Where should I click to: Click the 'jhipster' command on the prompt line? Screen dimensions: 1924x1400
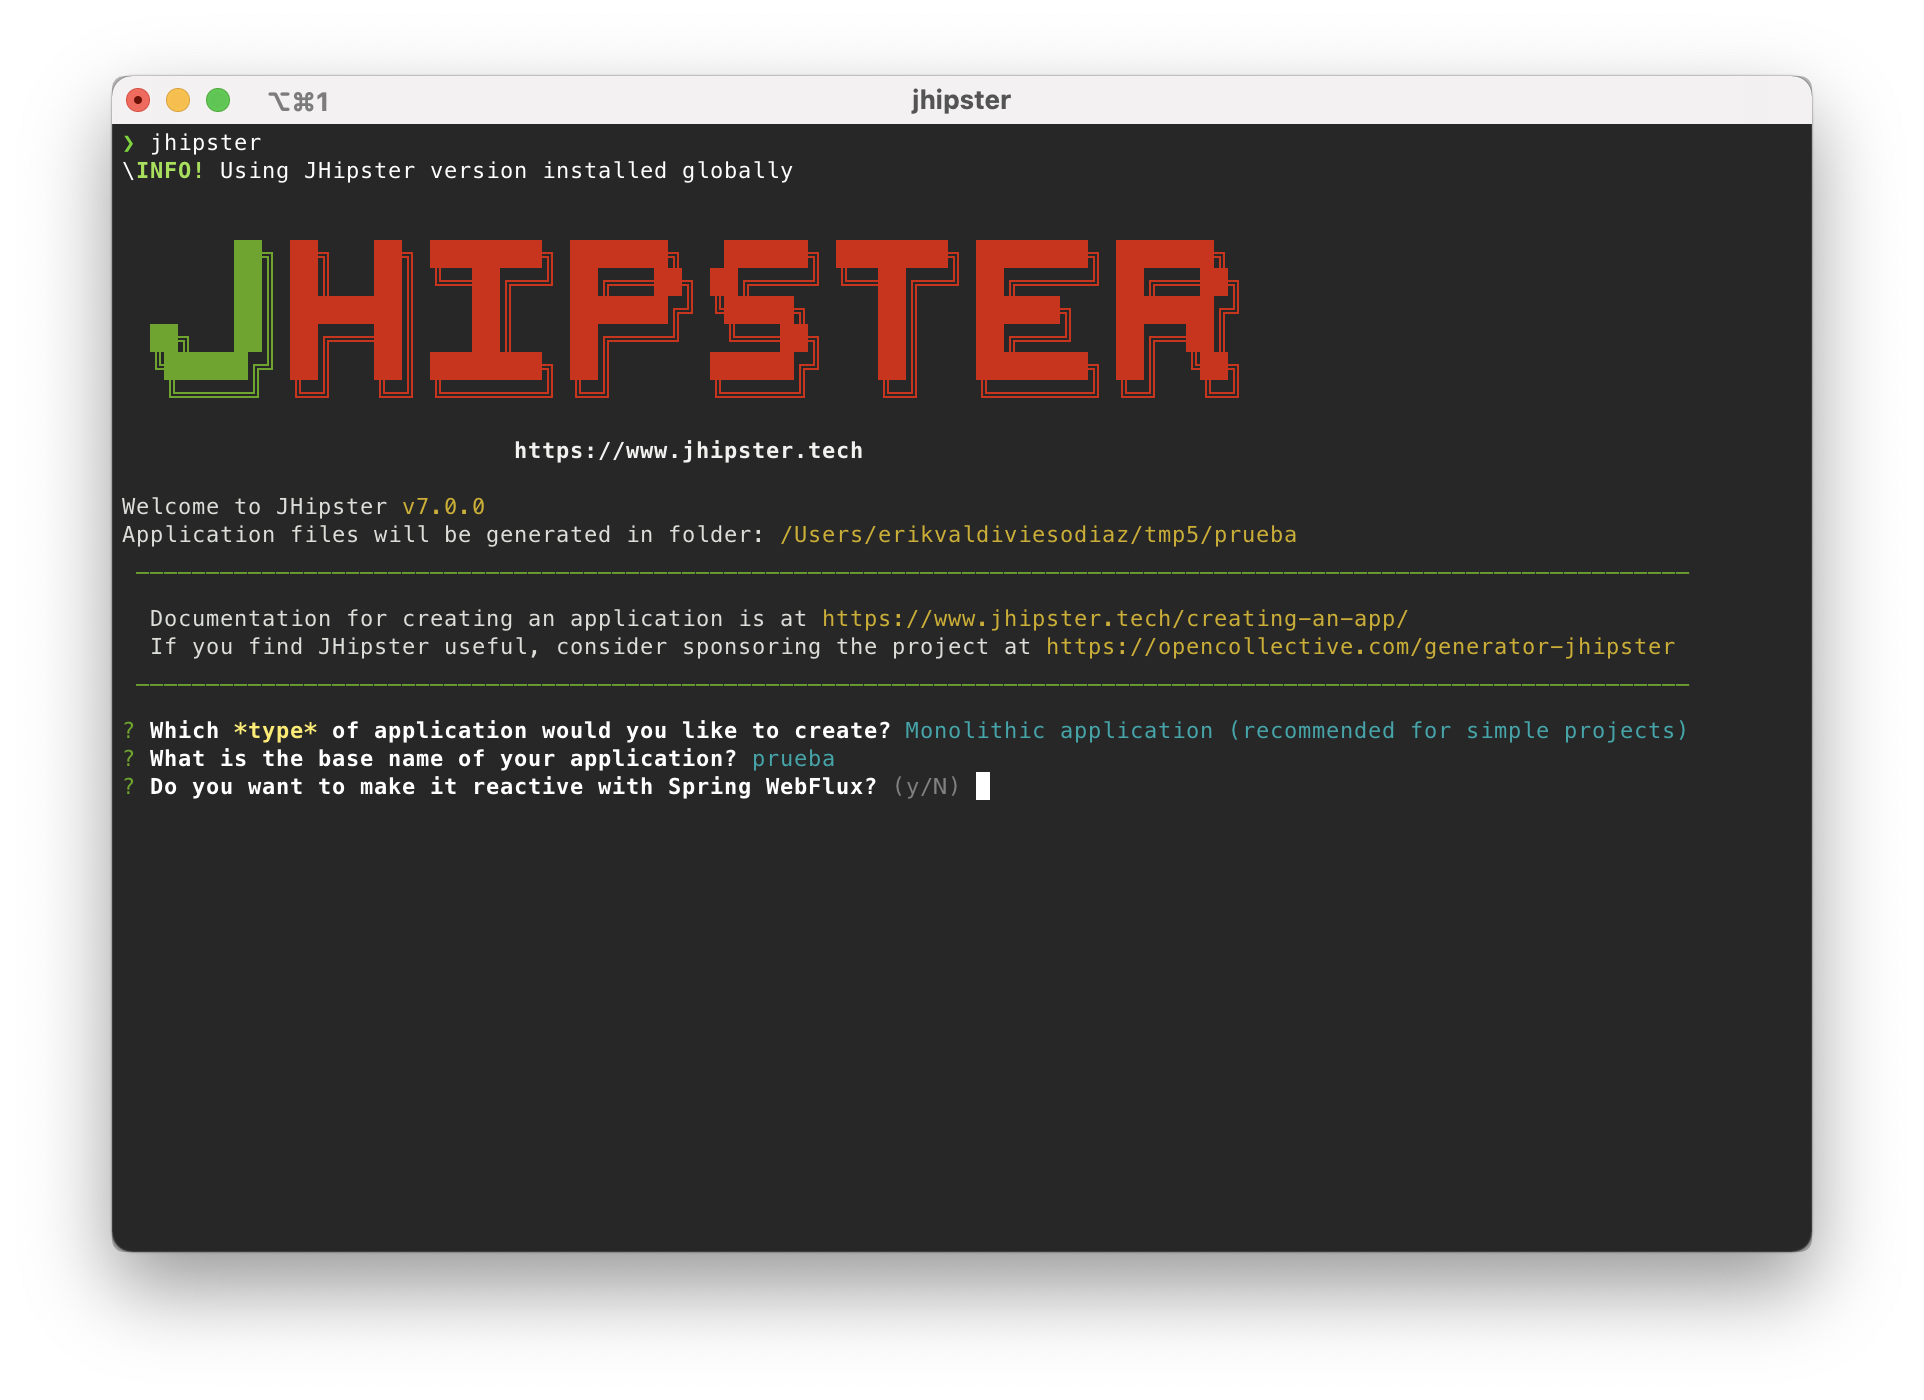[x=206, y=143]
